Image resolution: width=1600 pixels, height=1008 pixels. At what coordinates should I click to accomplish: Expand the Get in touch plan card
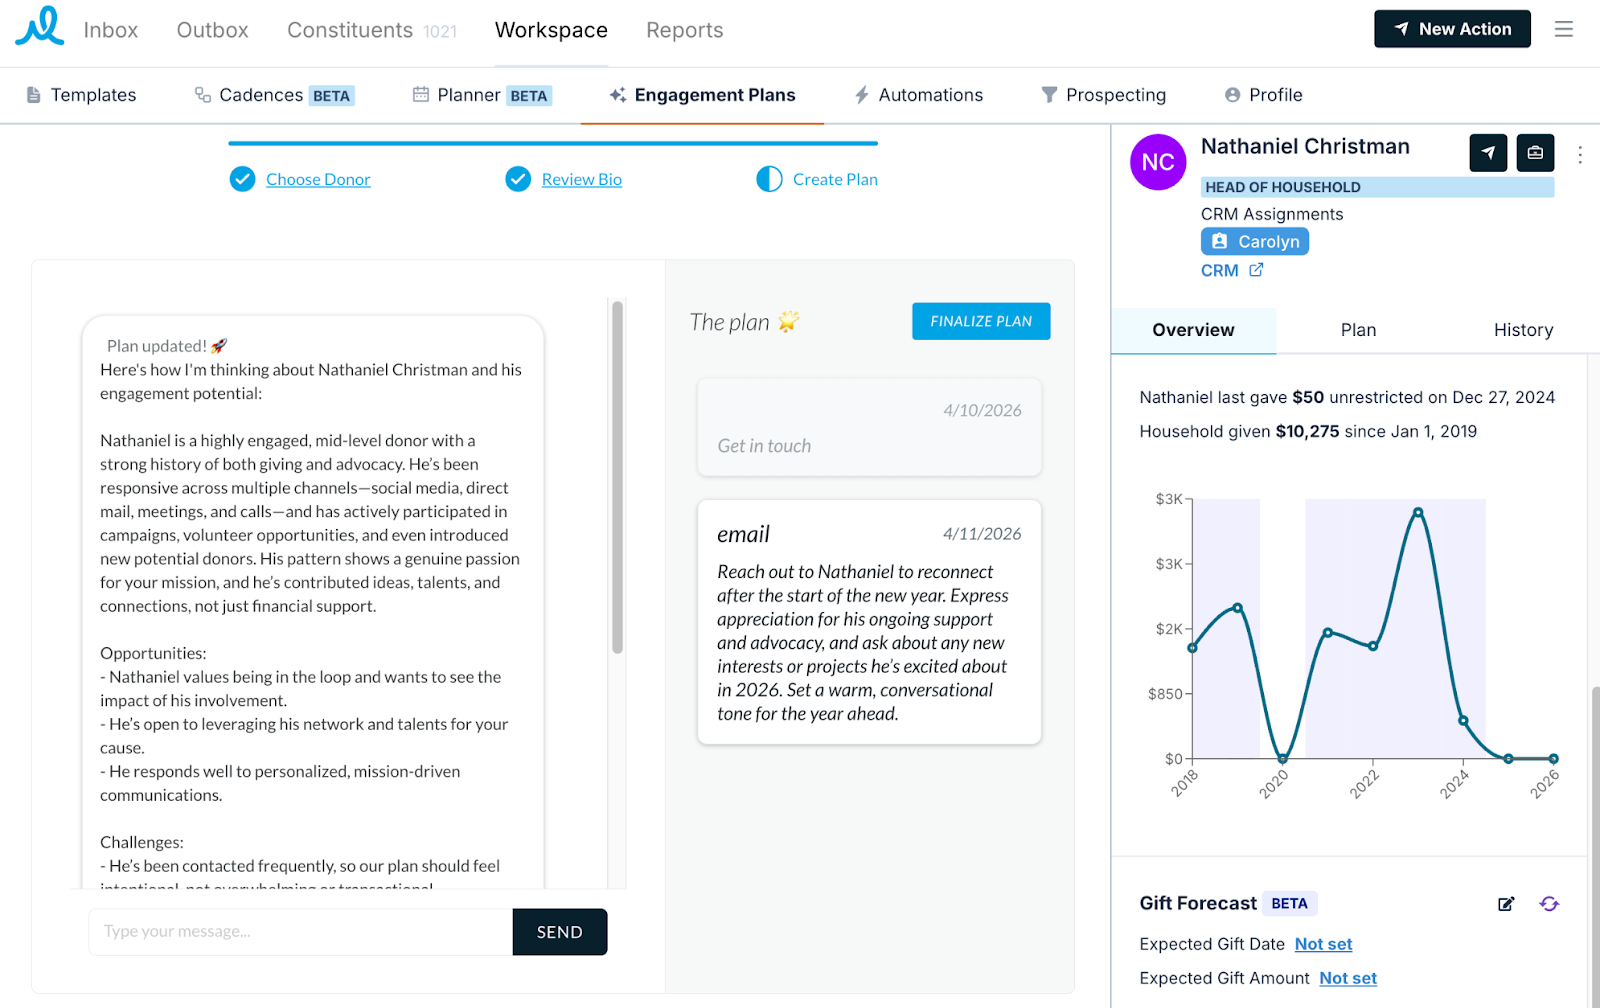(869, 427)
